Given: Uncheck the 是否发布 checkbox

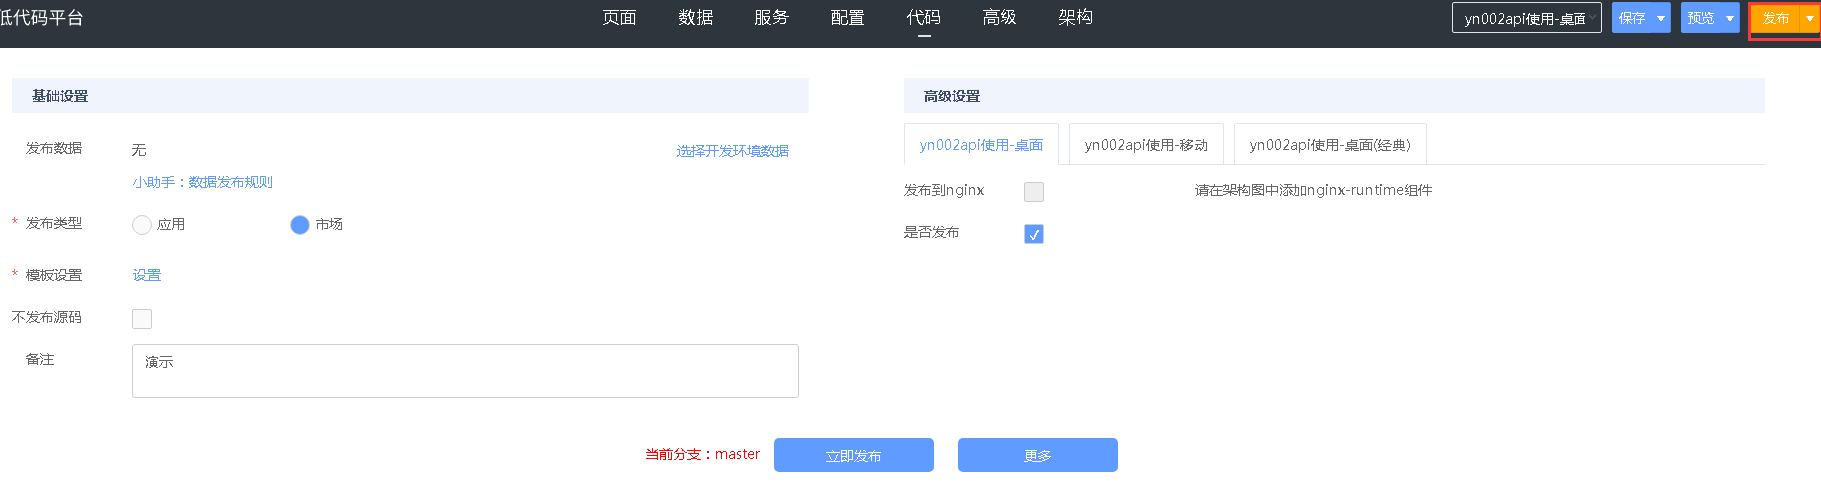Looking at the screenshot, I should click(1034, 234).
